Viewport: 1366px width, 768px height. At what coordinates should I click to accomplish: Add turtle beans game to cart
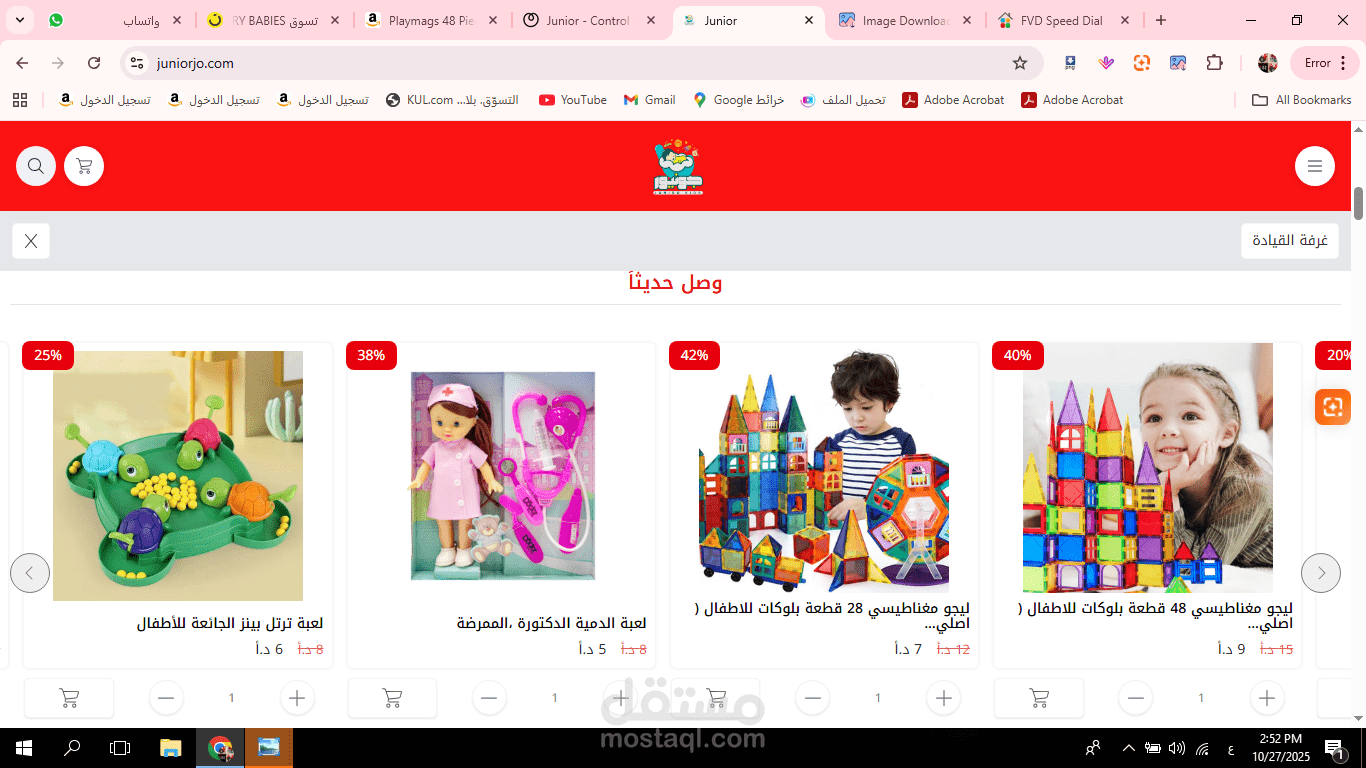point(69,698)
